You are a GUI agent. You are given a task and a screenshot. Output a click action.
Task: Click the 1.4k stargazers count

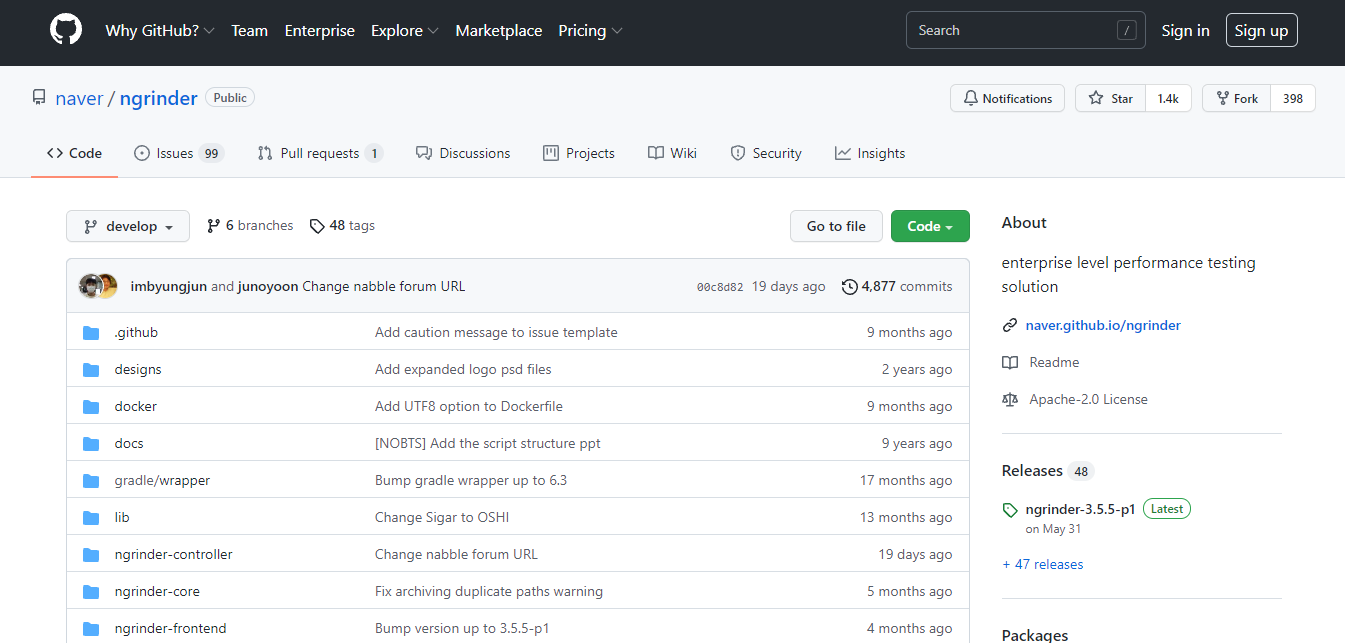1168,98
